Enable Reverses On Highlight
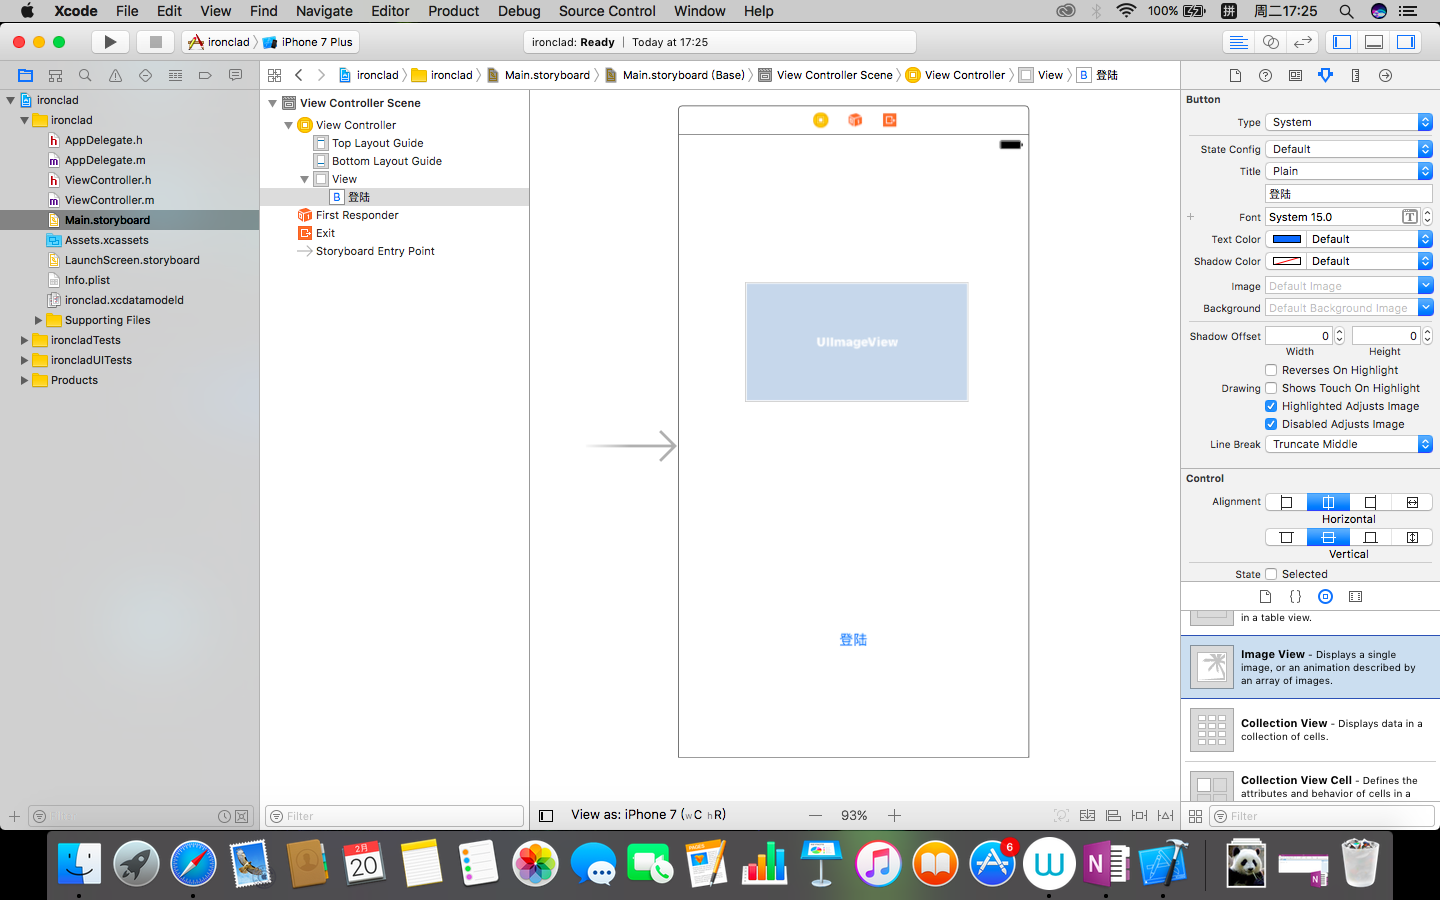This screenshot has width=1440, height=900. point(1271,370)
